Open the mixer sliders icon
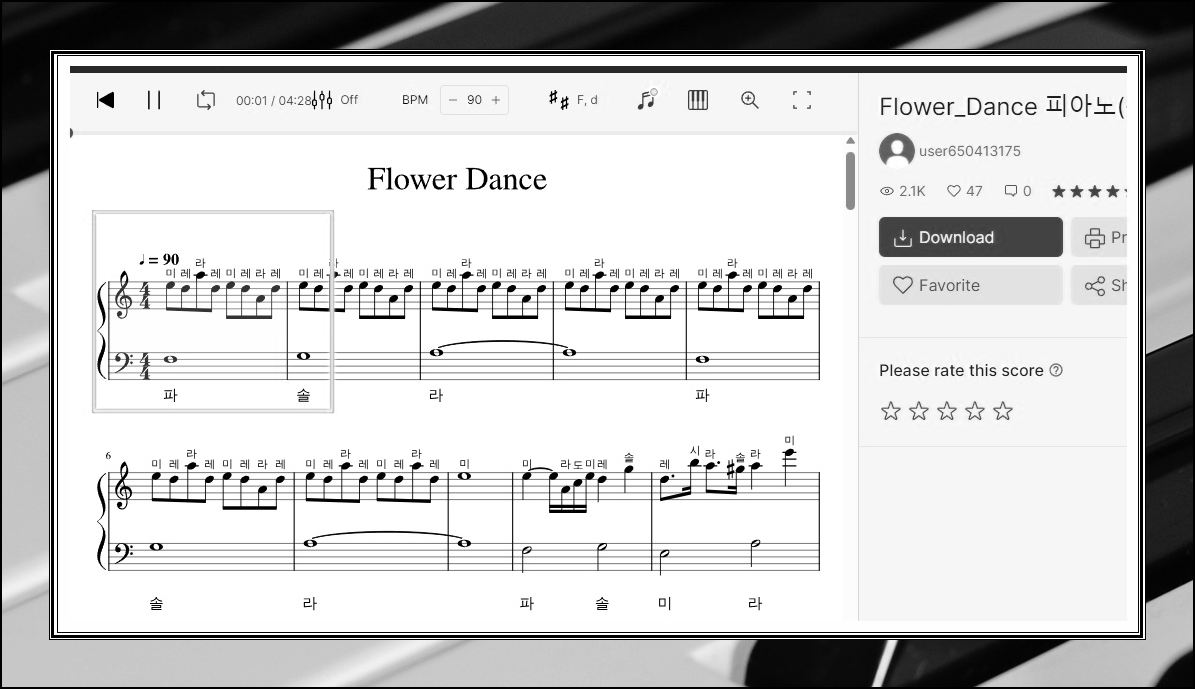 pyautogui.click(x=322, y=100)
